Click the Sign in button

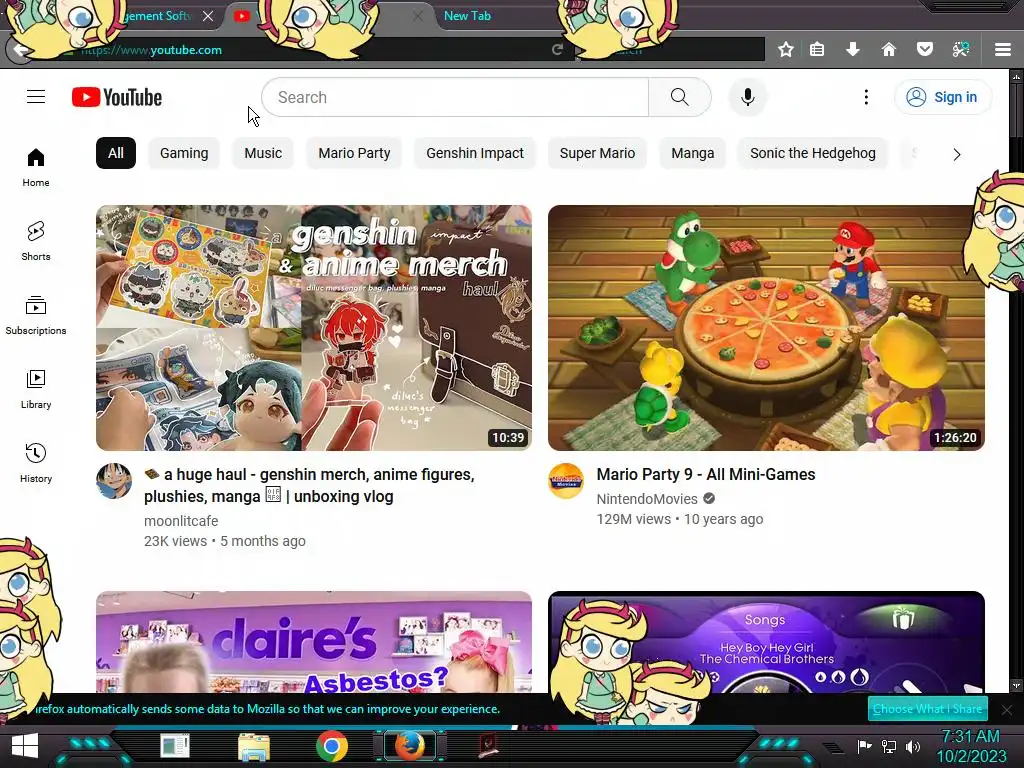point(942,97)
